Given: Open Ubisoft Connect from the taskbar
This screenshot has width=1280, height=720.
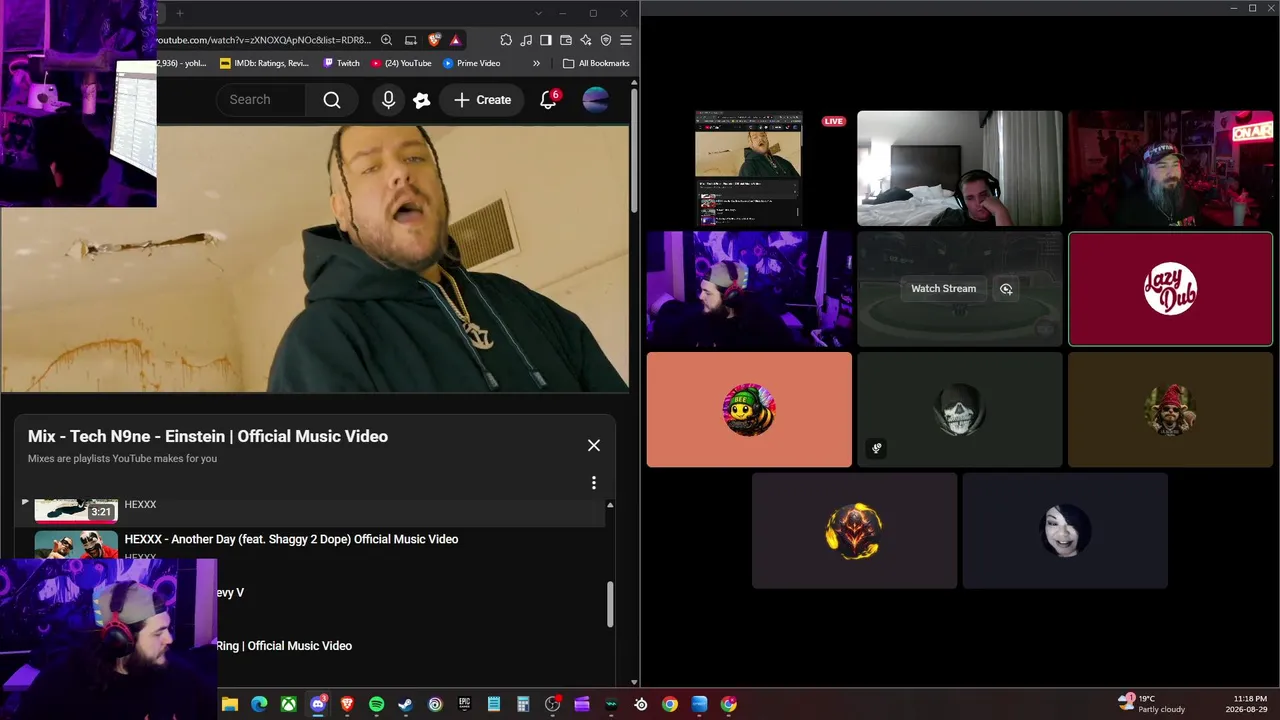Looking at the screenshot, I should (435, 704).
